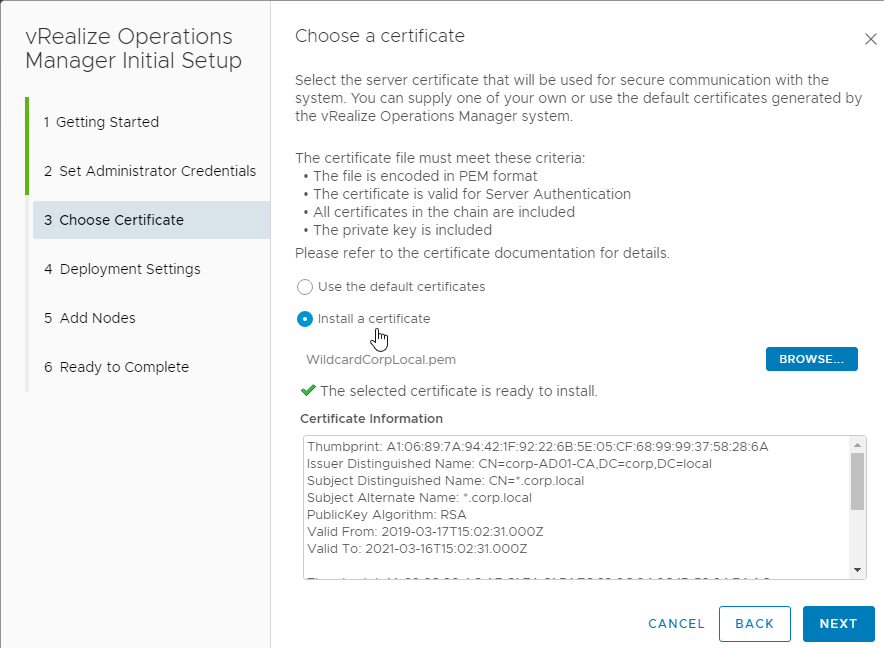Viewport: 884px width, 648px height.
Task: Click 'All certificates in the chain are included' bullet
Action: pos(444,212)
